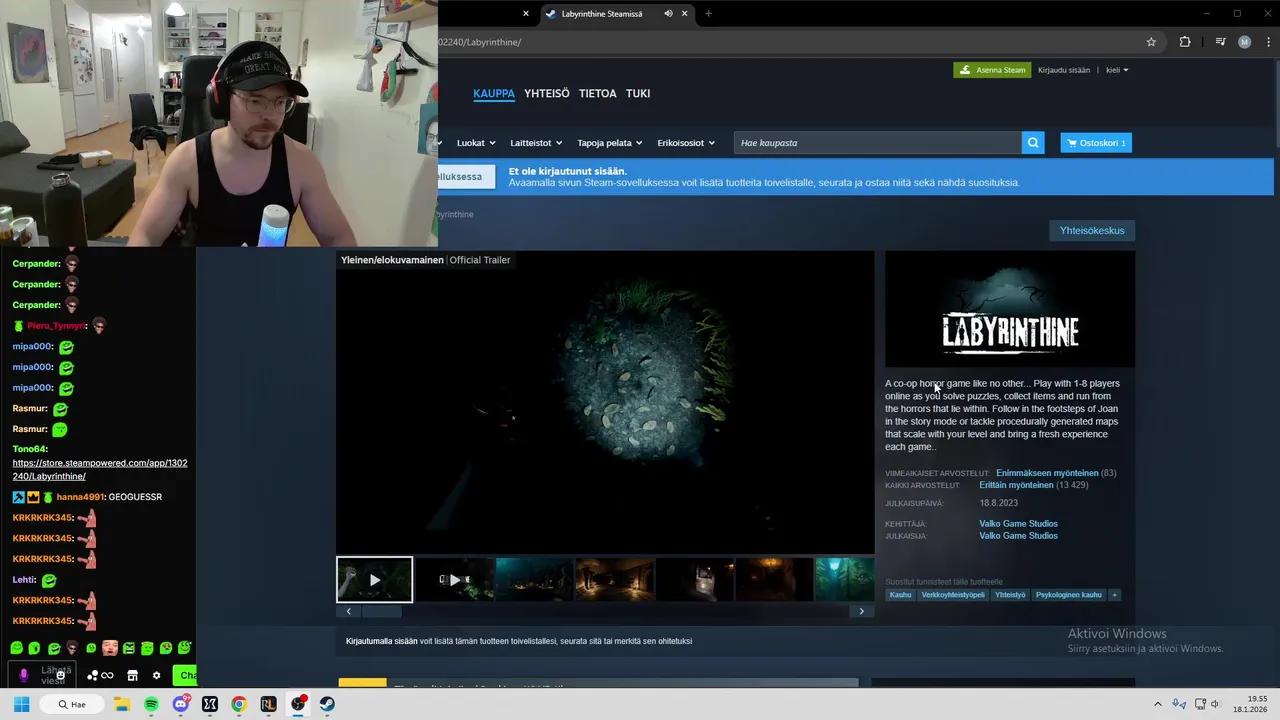Open Steam from taskbar

pyautogui.click(x=327, y=704)
